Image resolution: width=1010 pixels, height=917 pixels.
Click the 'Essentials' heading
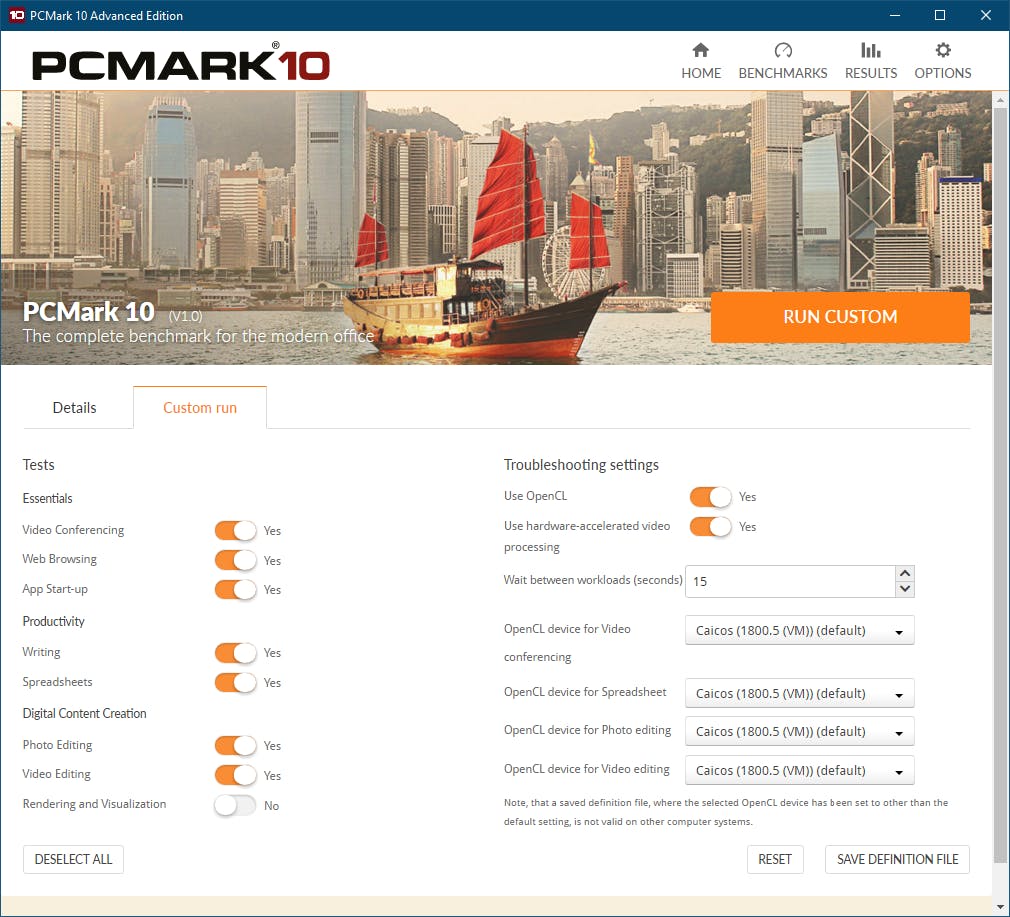[48, 498]
